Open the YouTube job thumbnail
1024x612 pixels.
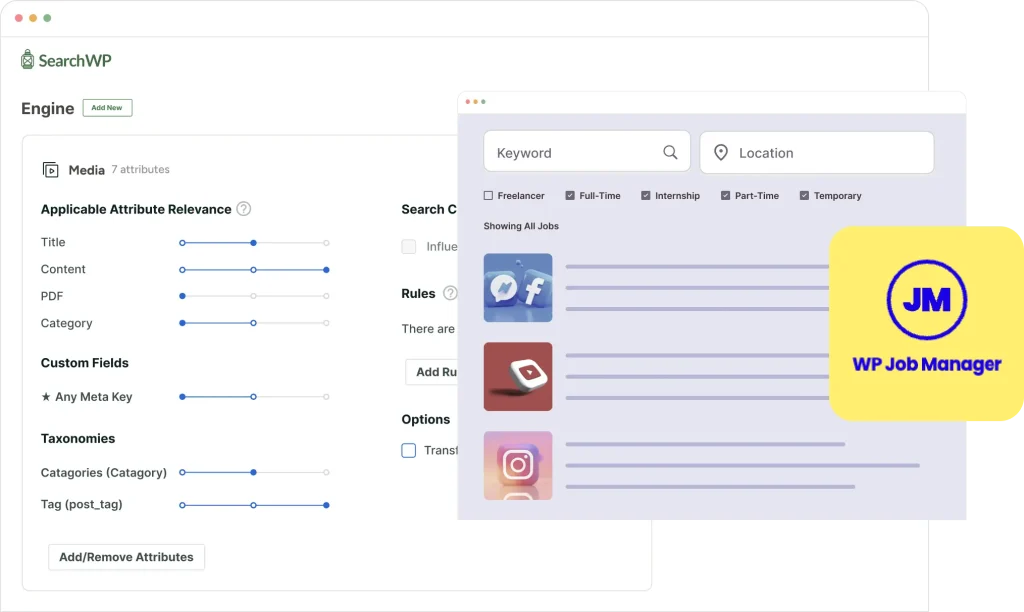(x=518, y=376)
